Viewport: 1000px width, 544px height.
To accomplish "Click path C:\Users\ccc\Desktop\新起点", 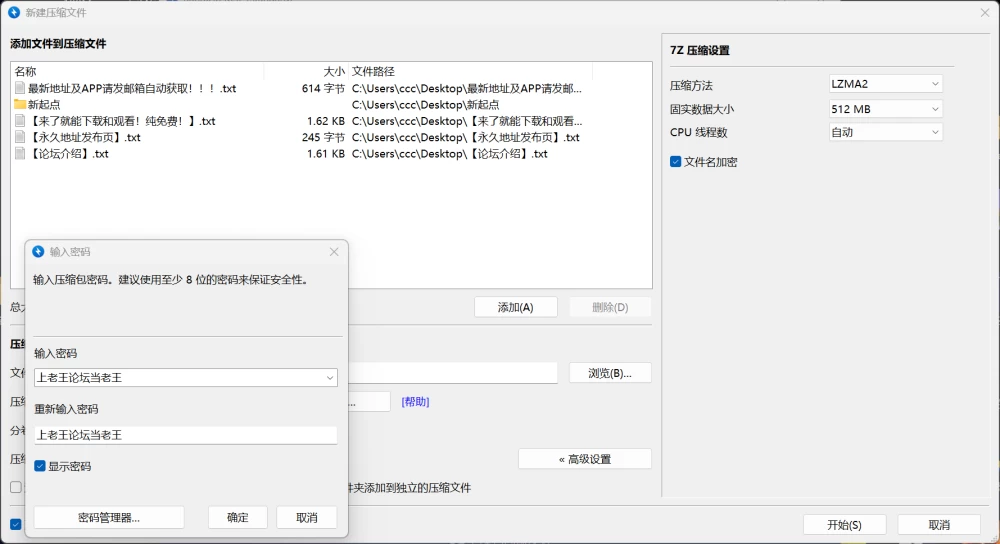I will click(425, 105).
